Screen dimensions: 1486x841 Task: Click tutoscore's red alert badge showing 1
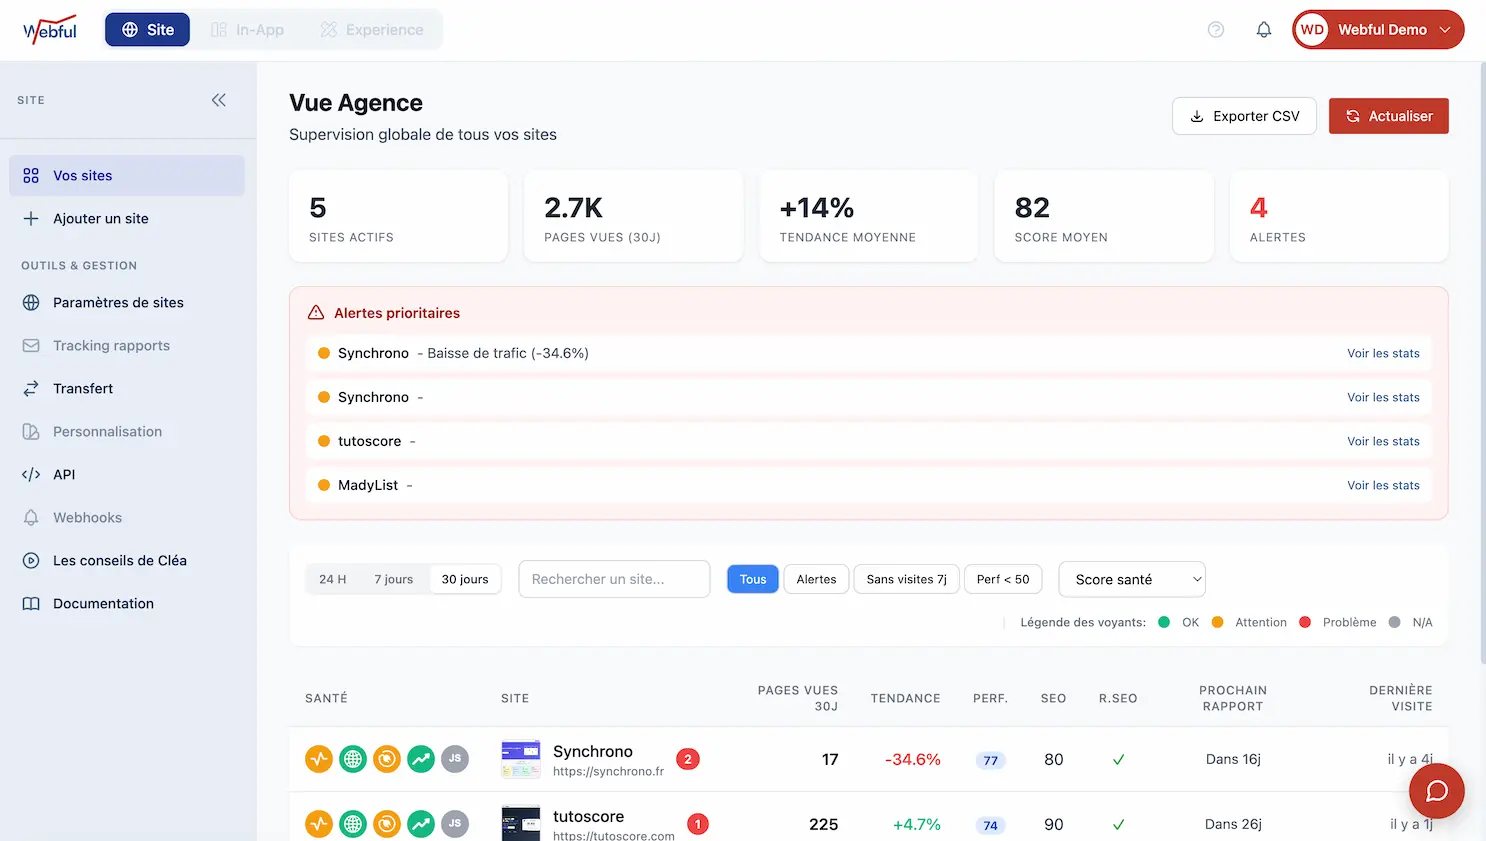point(698,824)
